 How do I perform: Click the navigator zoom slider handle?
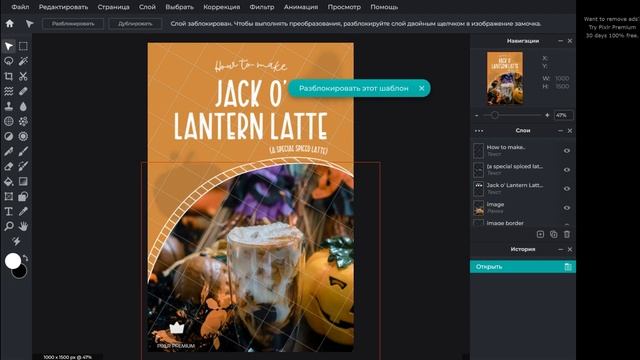[x=494, y=116]
